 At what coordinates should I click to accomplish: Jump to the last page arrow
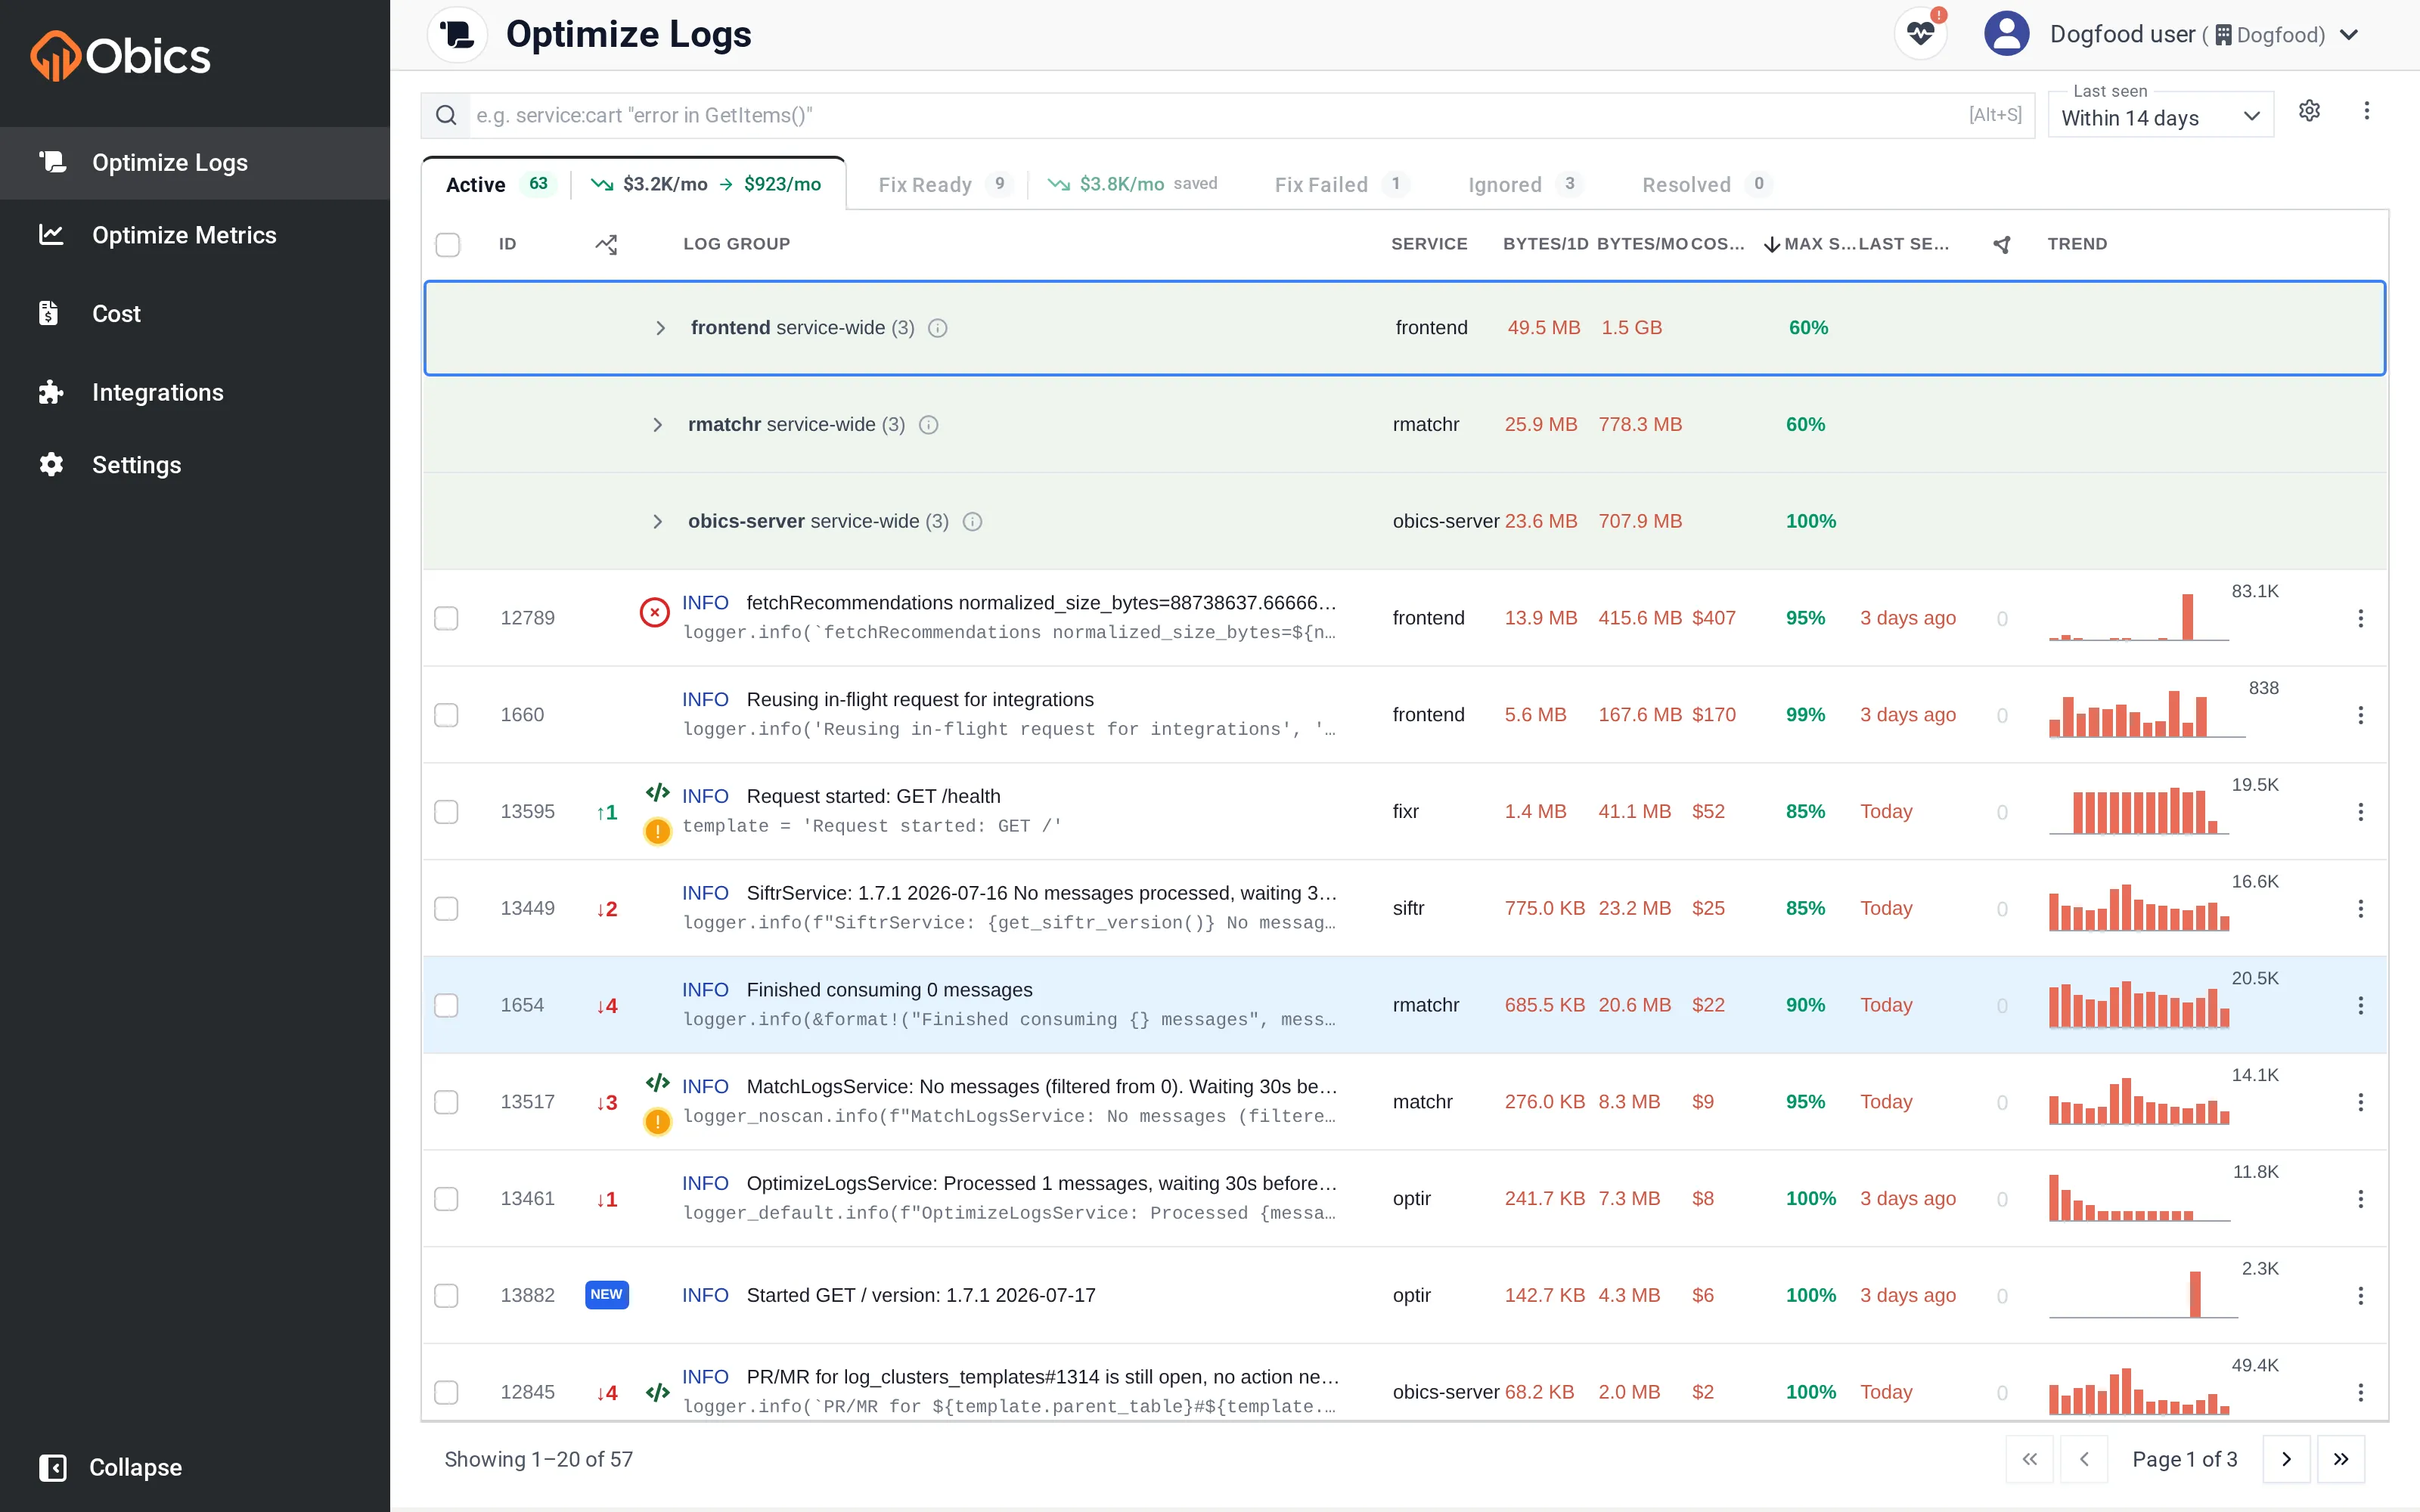(2341, 1460)
